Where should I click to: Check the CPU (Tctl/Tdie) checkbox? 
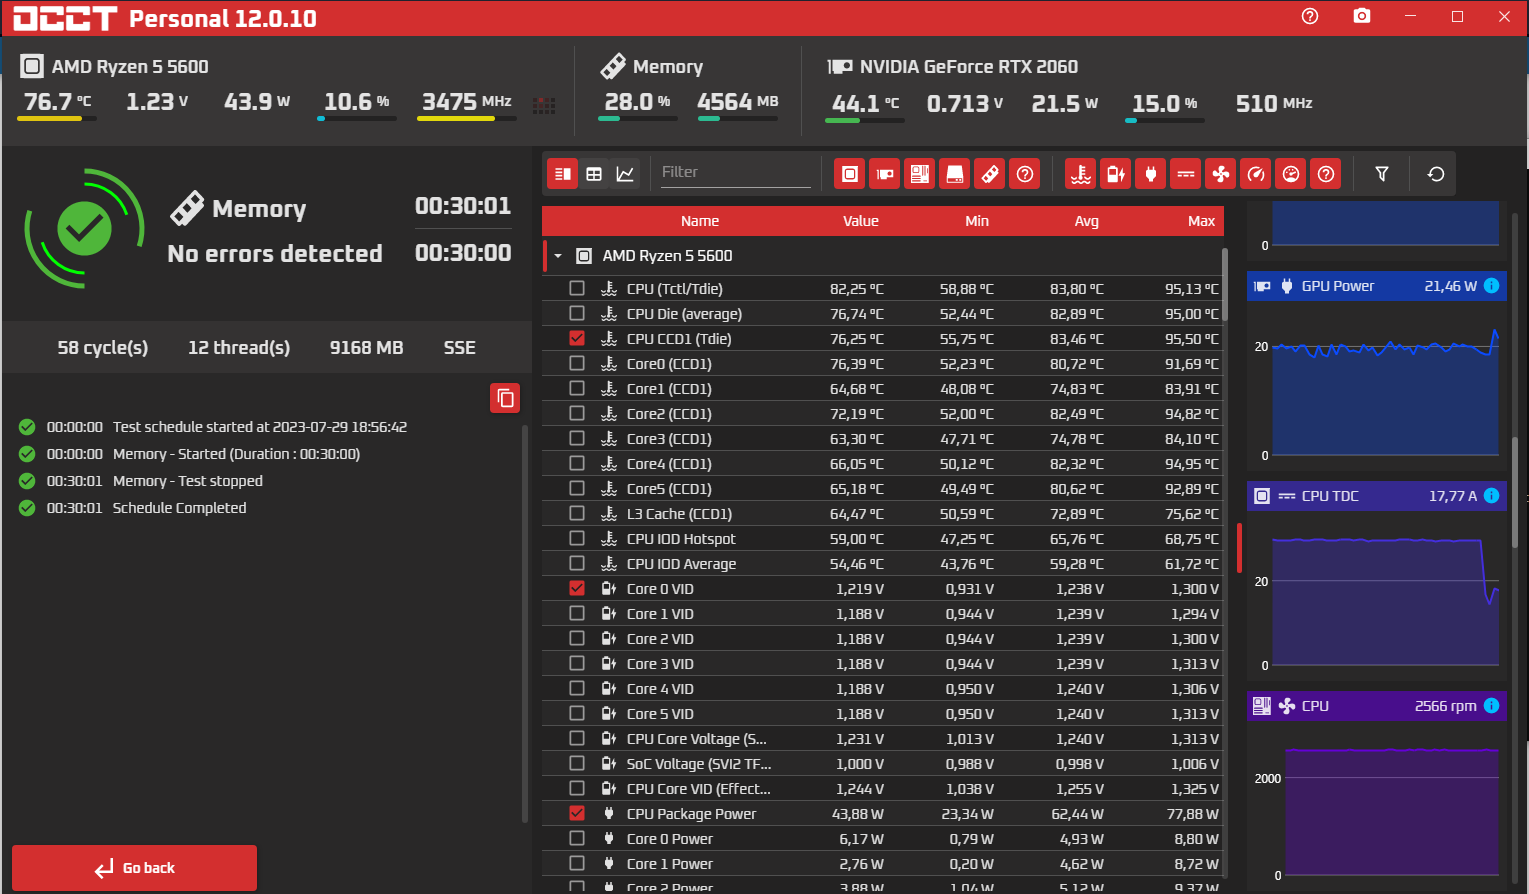(x=577, y=288)
